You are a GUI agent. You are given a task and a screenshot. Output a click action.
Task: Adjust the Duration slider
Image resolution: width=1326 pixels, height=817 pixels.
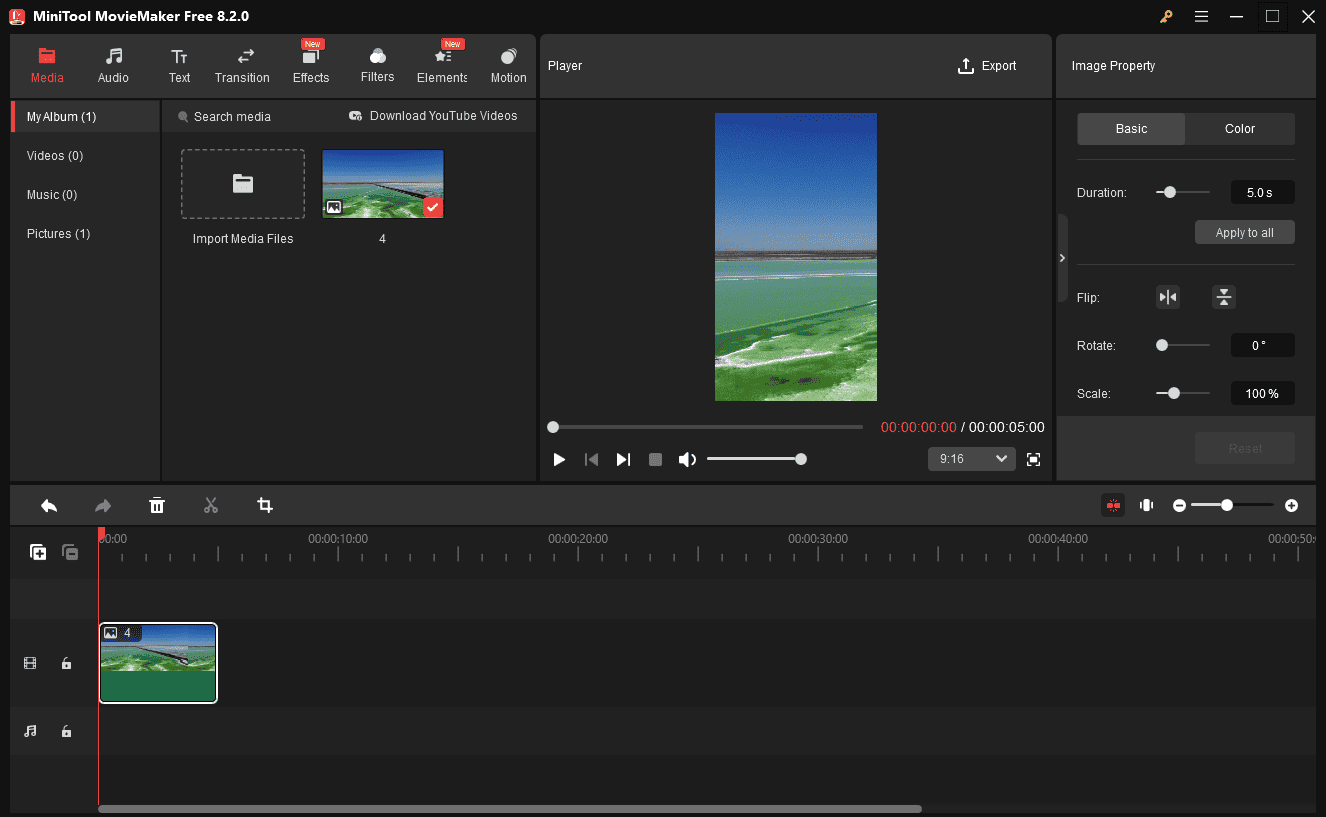pyautogui.click(x=1182, y=192)
